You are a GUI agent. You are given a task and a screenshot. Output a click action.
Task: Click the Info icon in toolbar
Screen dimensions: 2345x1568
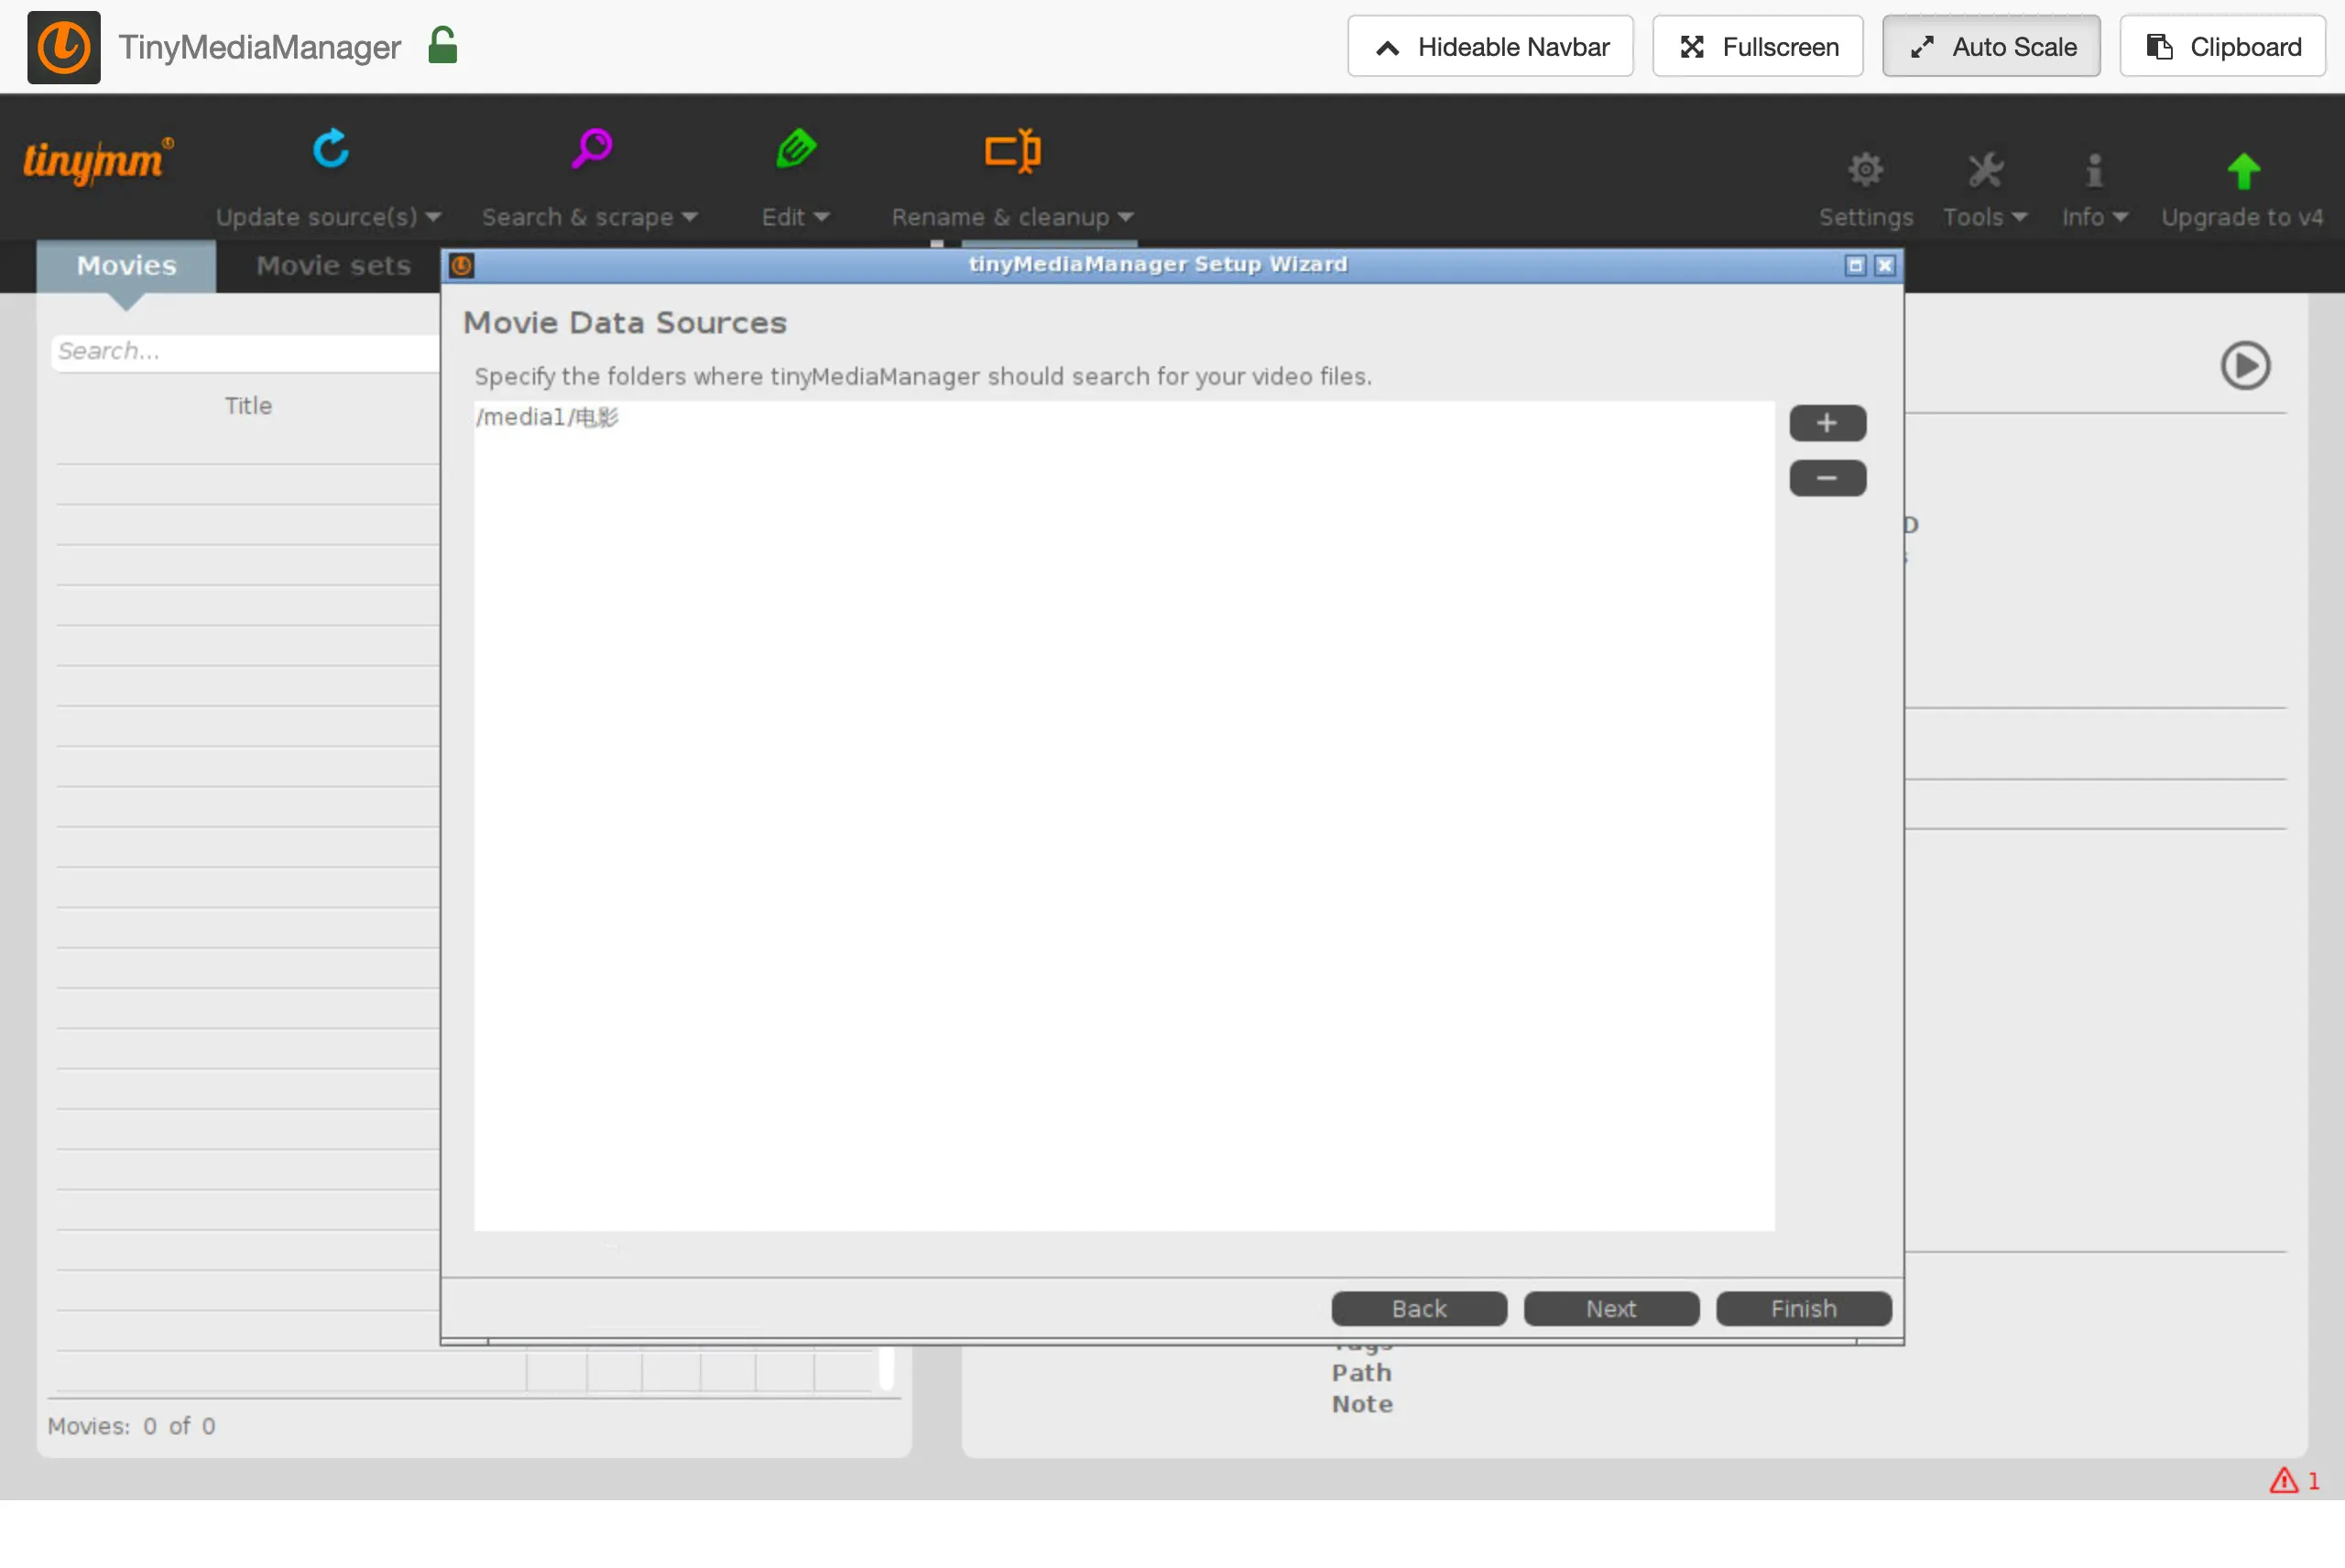2094,169
